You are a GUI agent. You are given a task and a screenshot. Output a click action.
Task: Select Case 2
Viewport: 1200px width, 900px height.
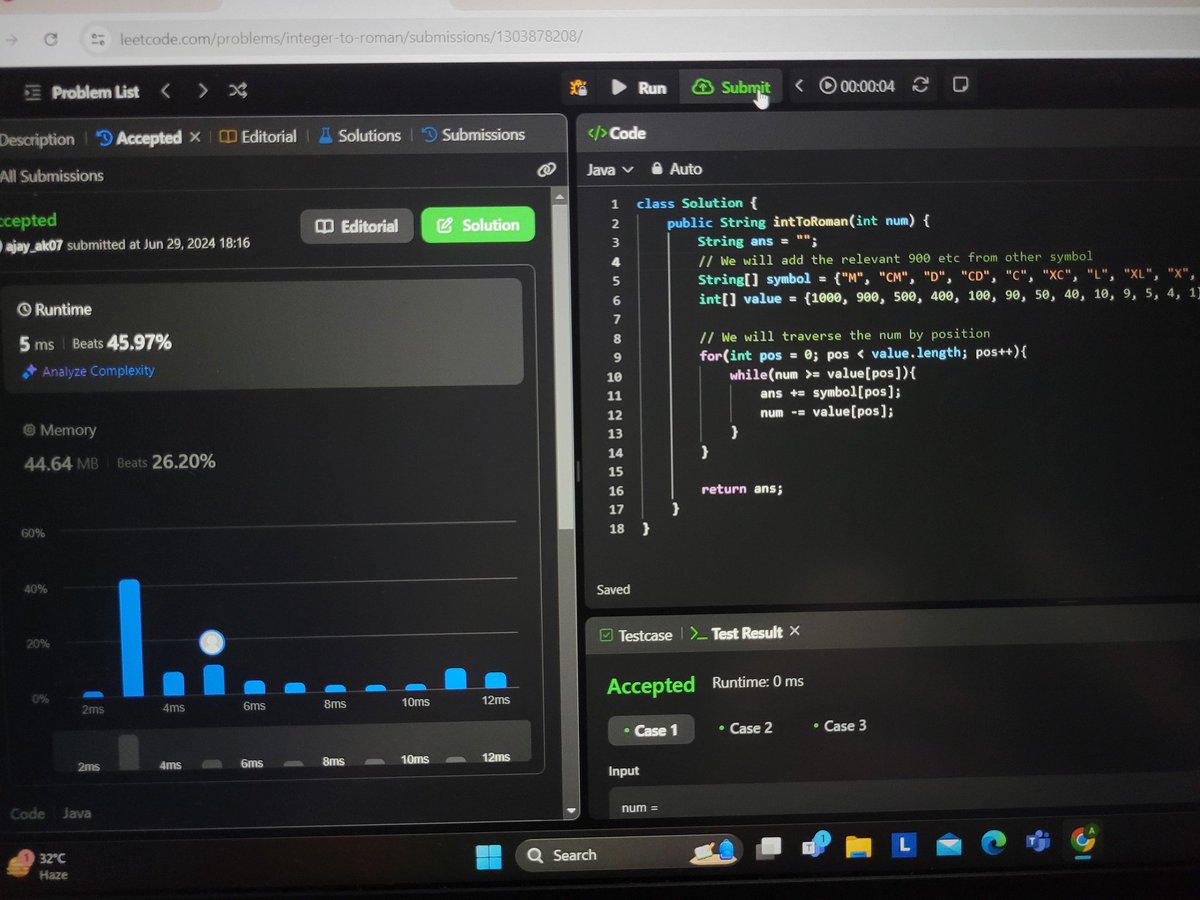click(x=745, y=727)
